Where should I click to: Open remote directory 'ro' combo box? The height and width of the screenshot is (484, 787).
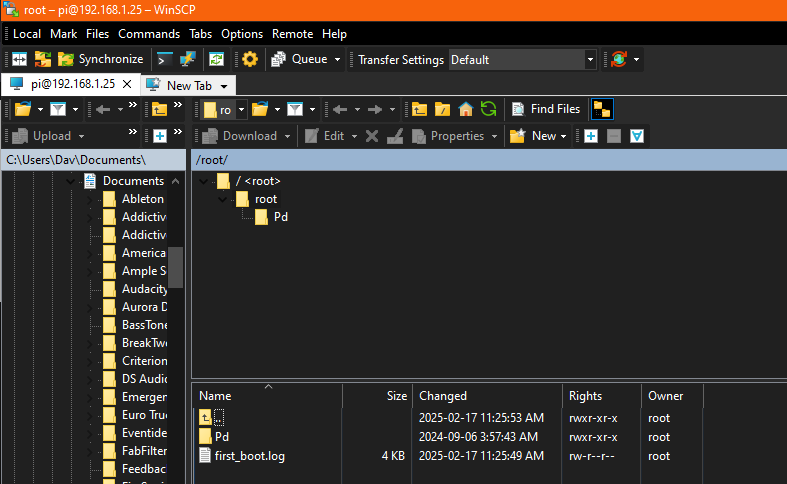tap(224, 109)
